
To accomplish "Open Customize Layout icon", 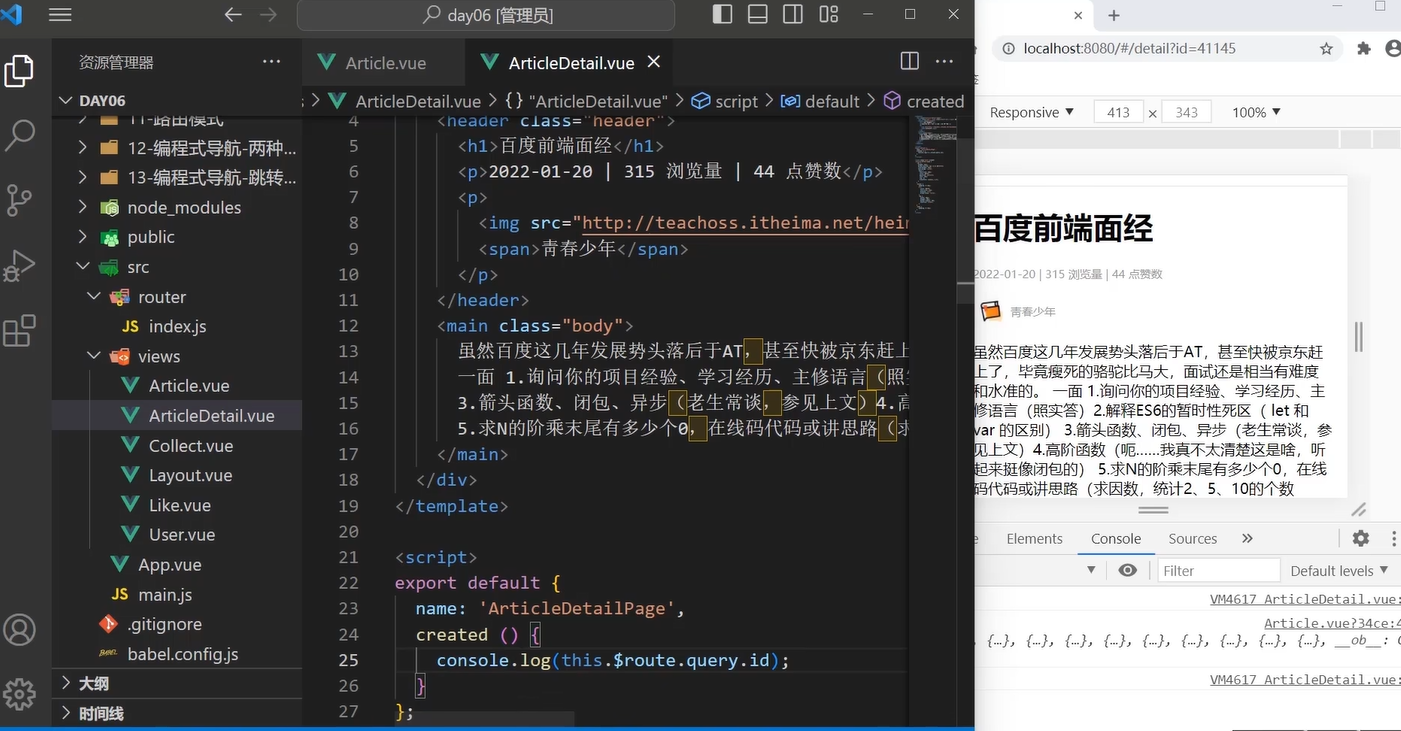I will [x=829, y=14].
